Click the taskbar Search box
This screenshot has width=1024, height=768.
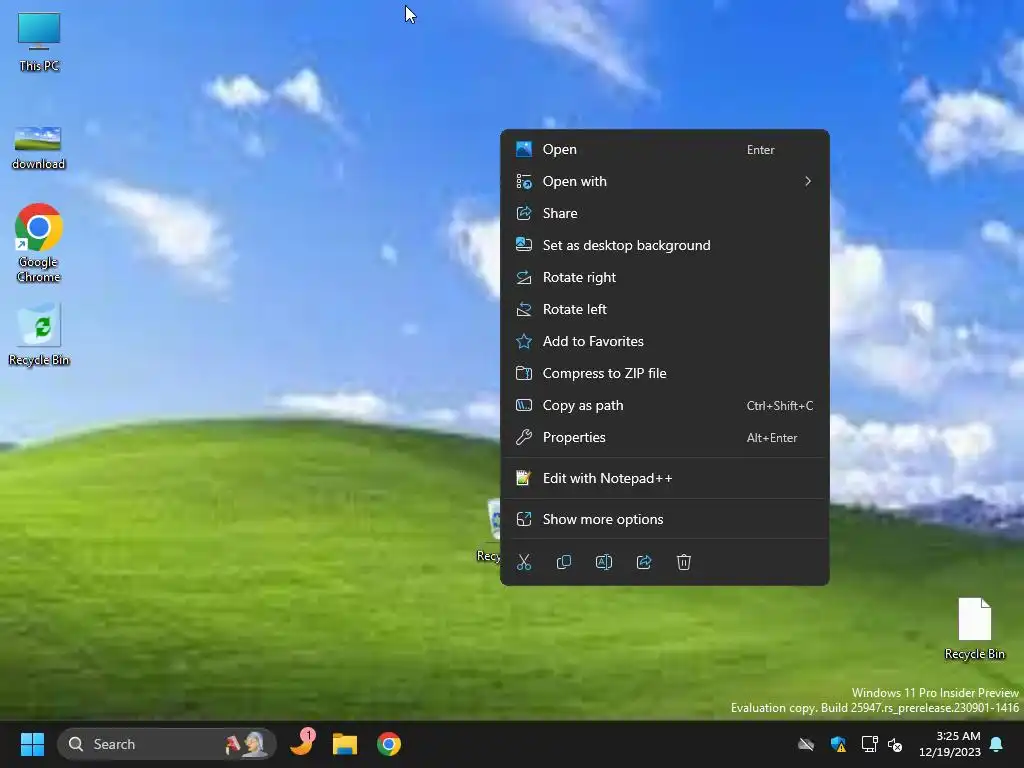tap(167, 744)
